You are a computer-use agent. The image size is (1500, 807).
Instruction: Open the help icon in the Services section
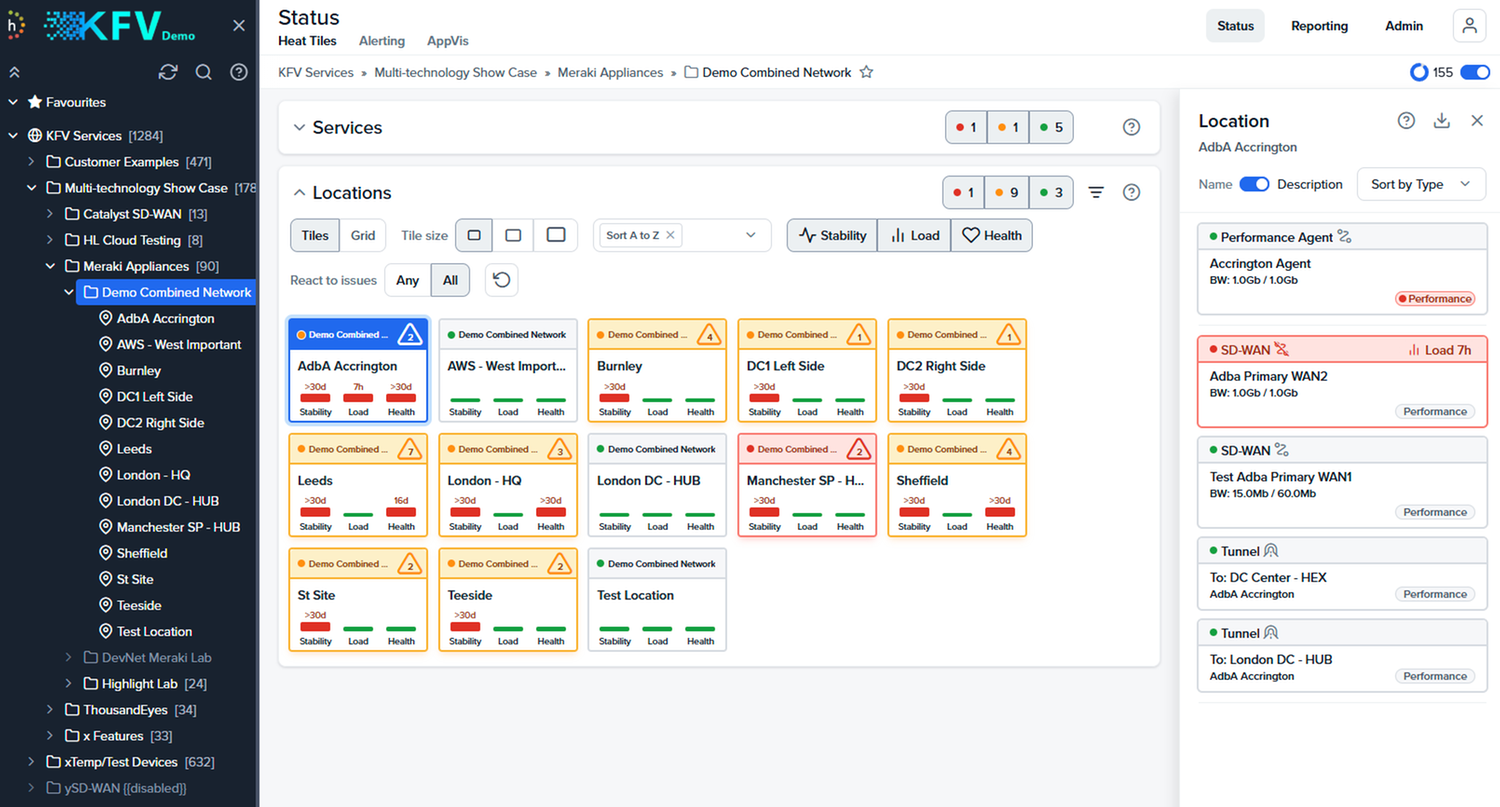tap(1131, 127)
